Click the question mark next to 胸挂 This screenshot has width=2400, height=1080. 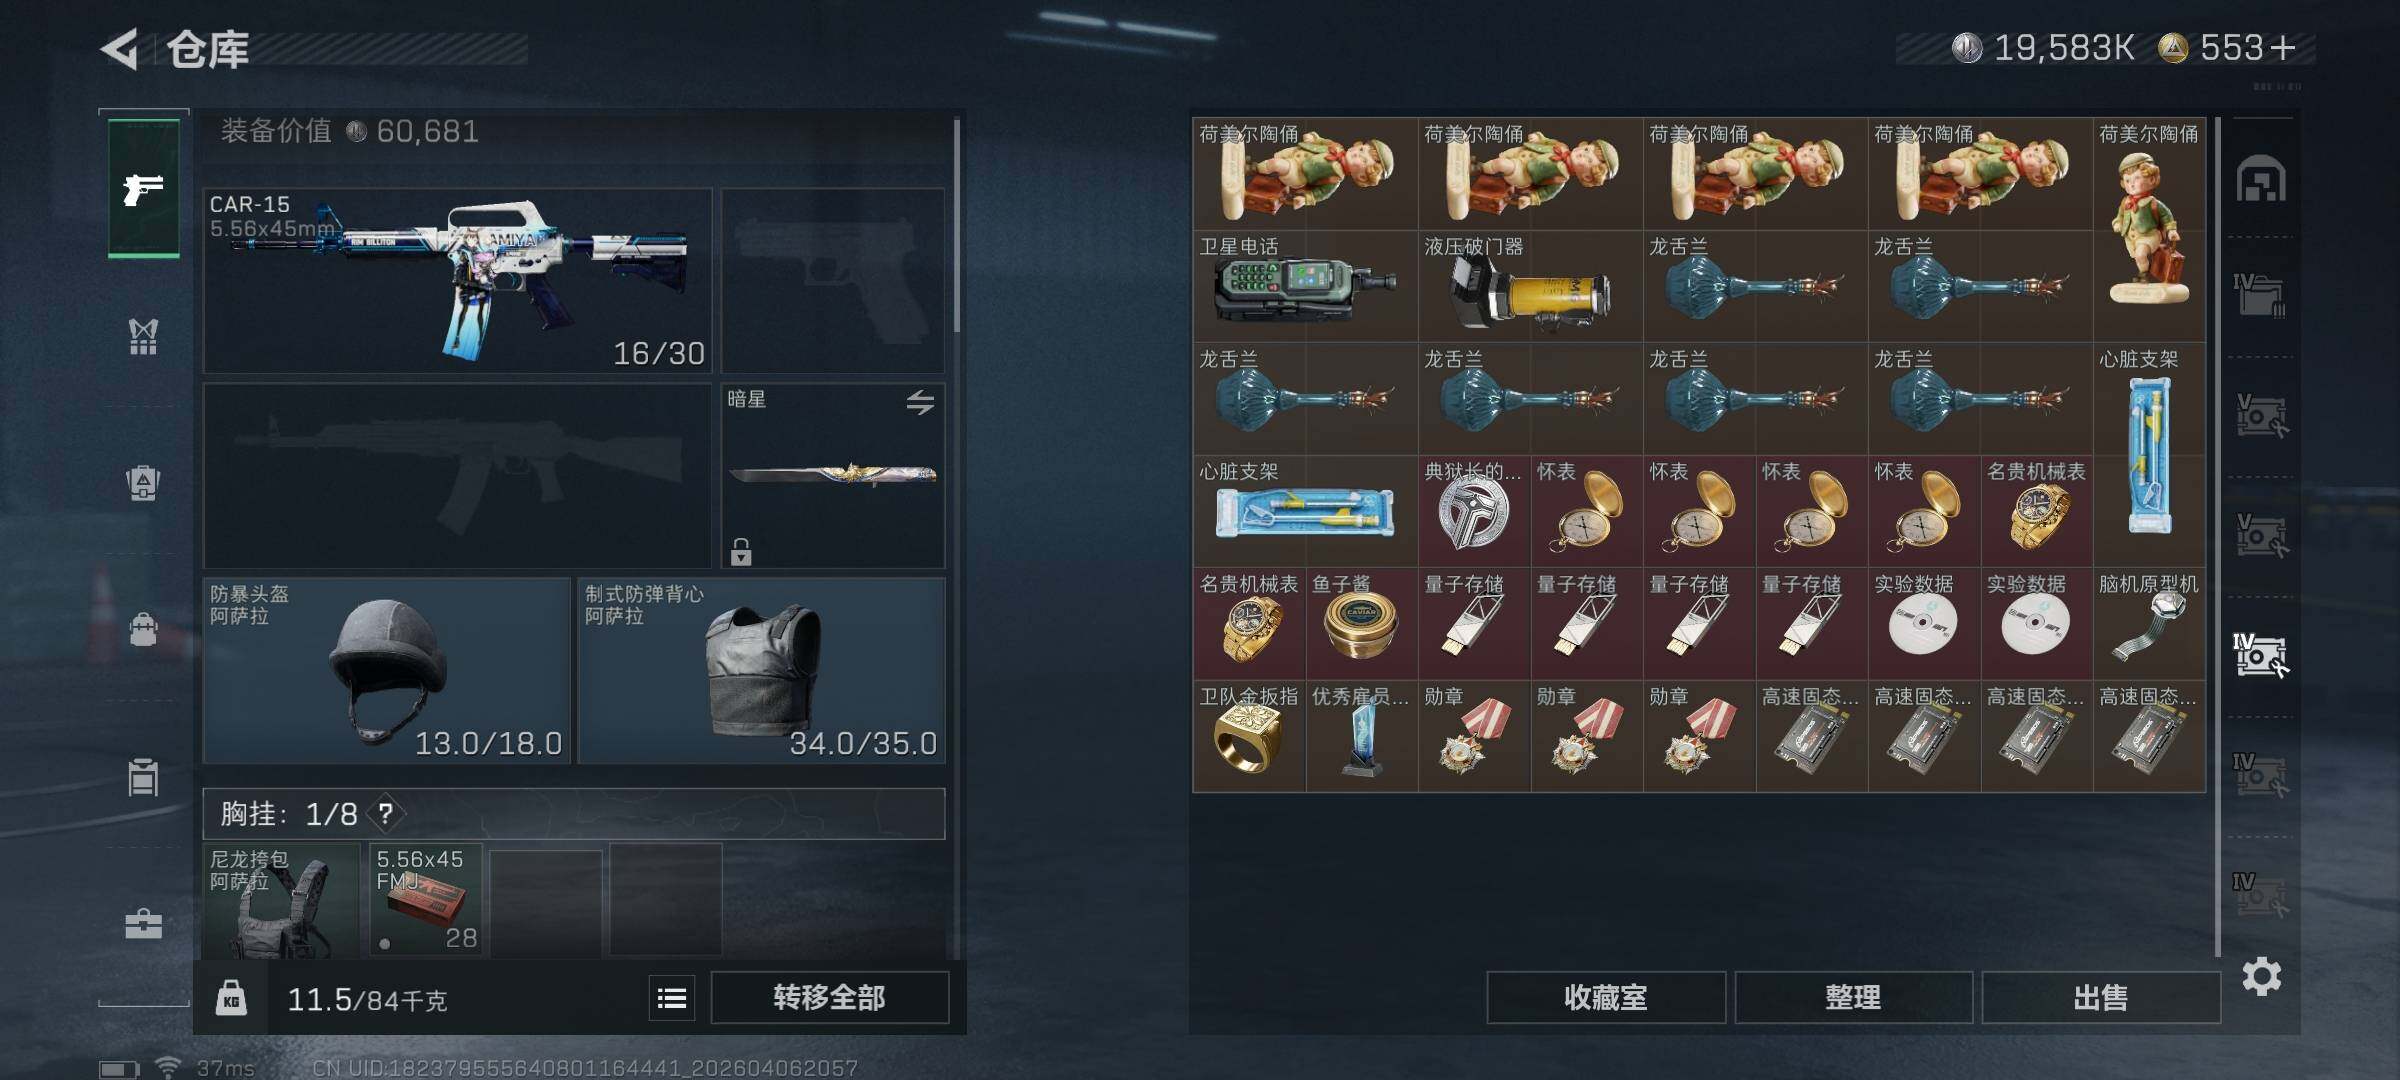coord(386,814)
